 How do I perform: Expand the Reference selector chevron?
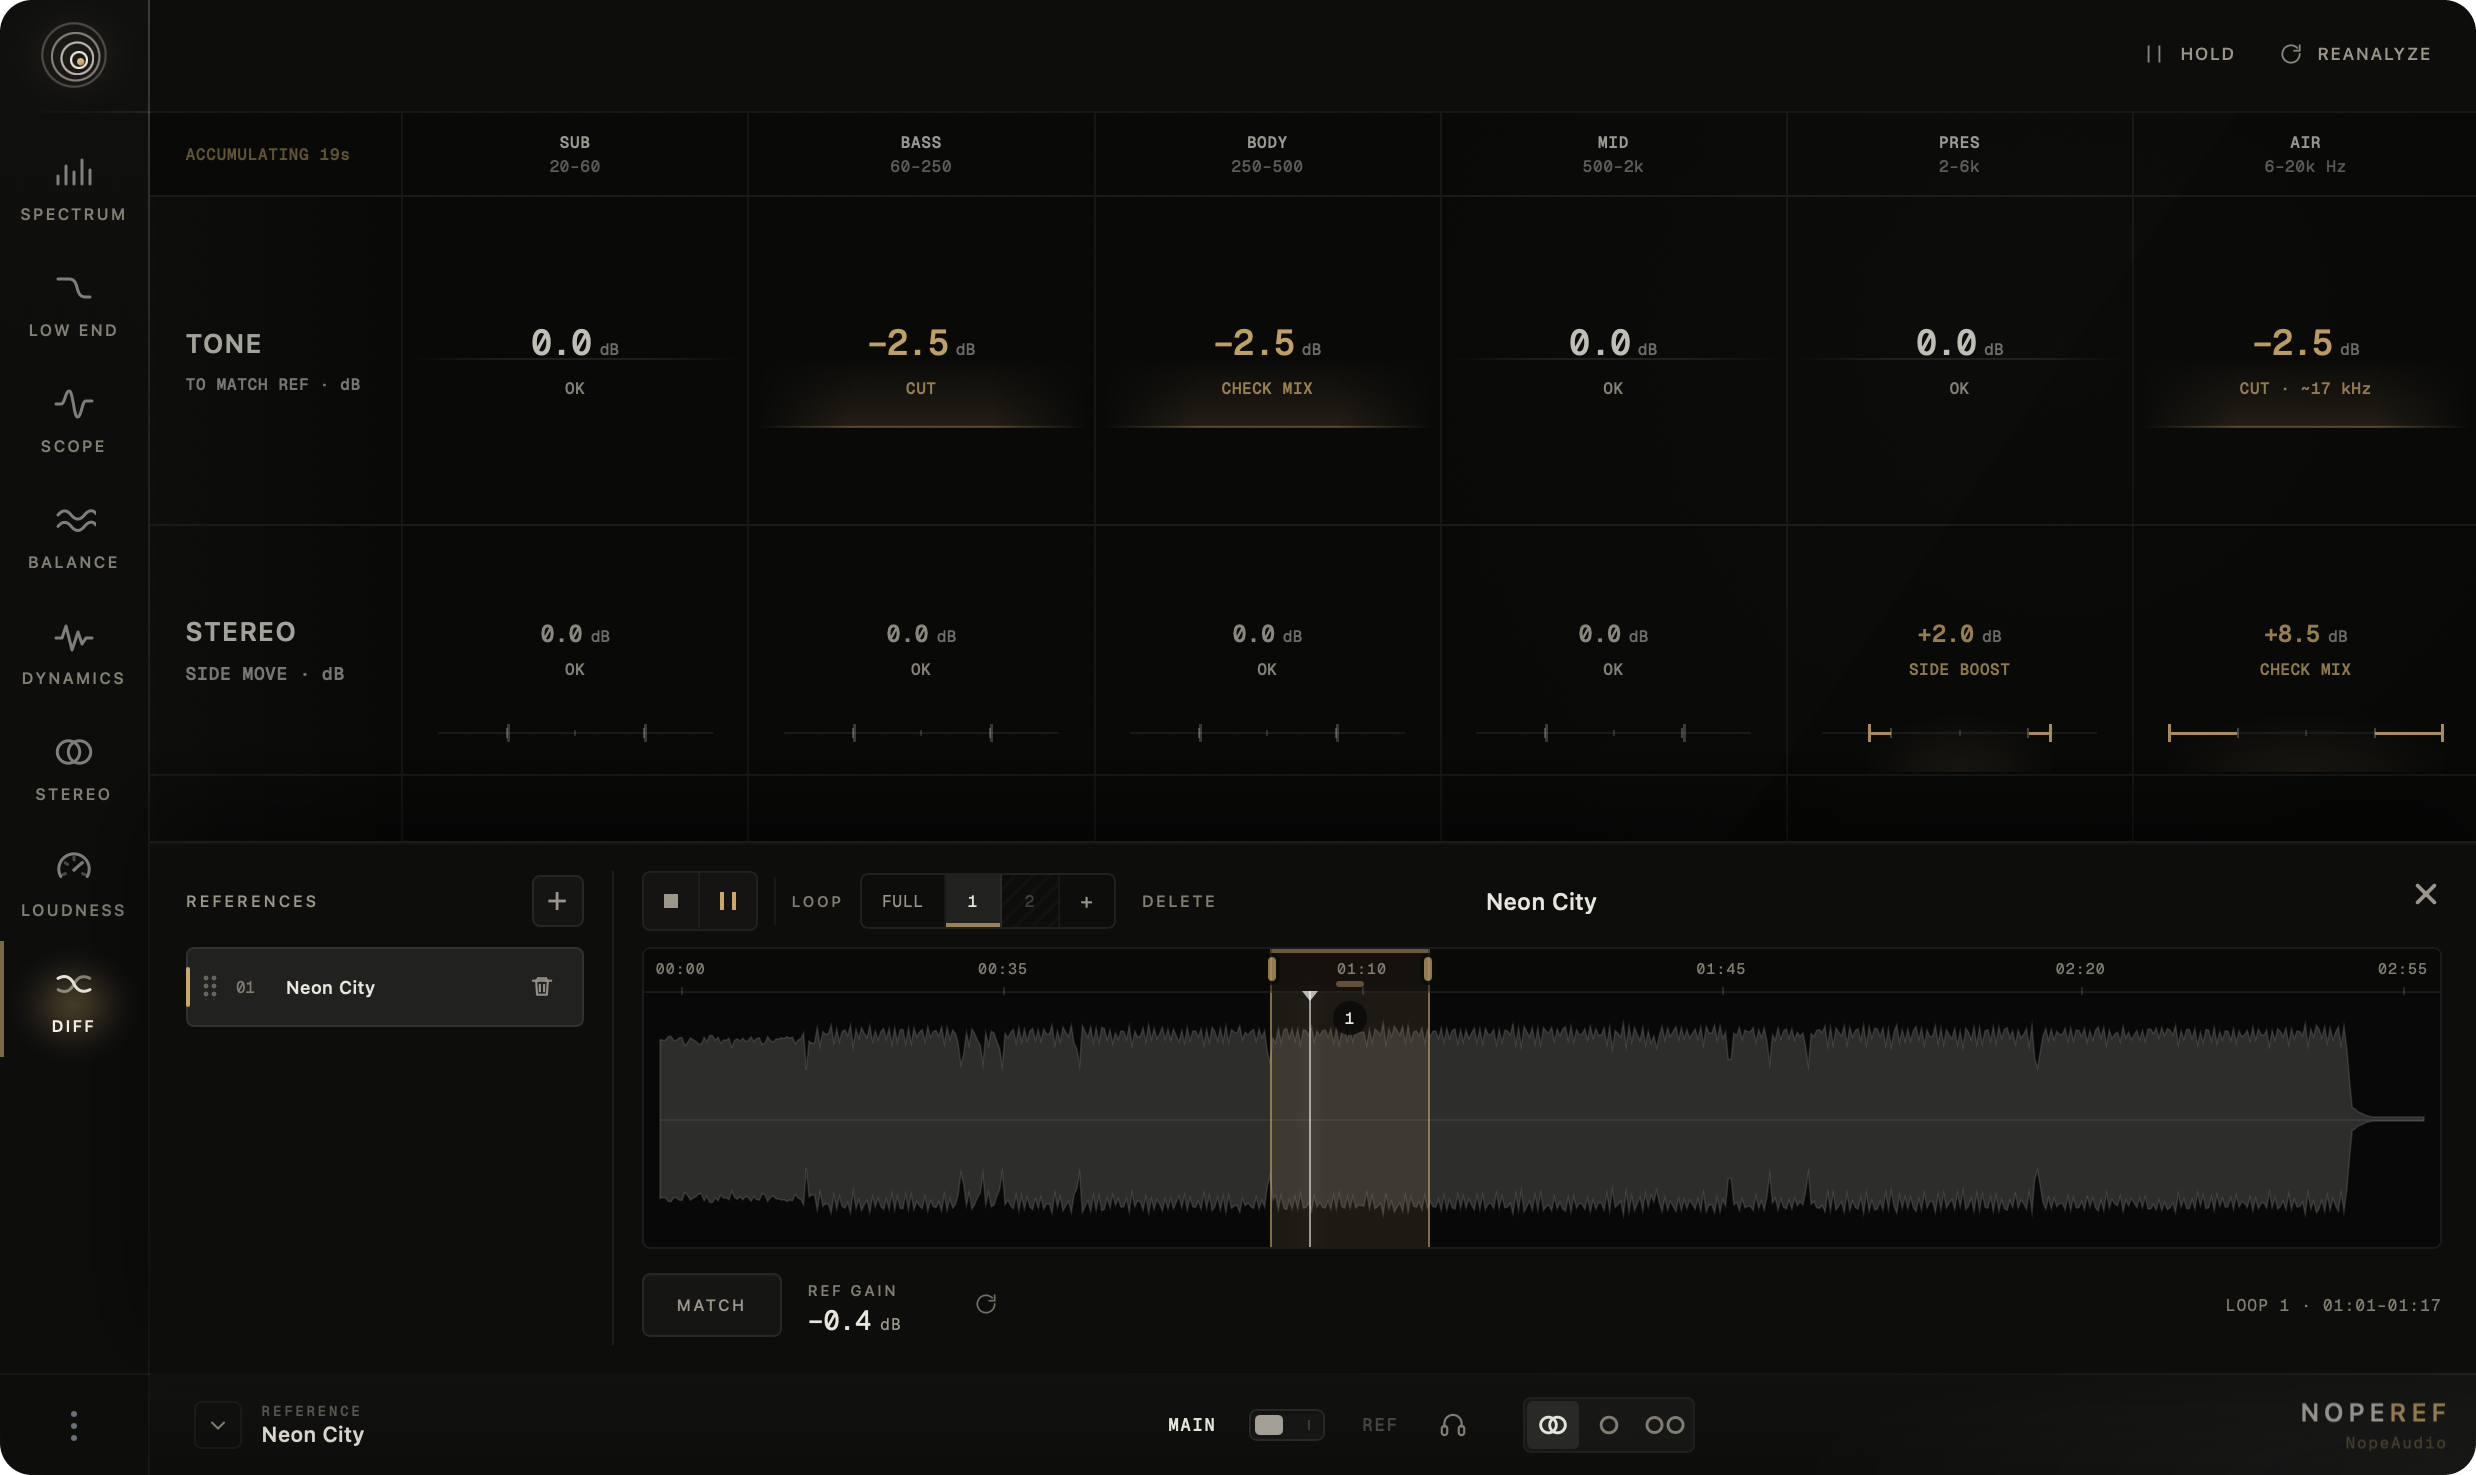tap(218, 1425)
